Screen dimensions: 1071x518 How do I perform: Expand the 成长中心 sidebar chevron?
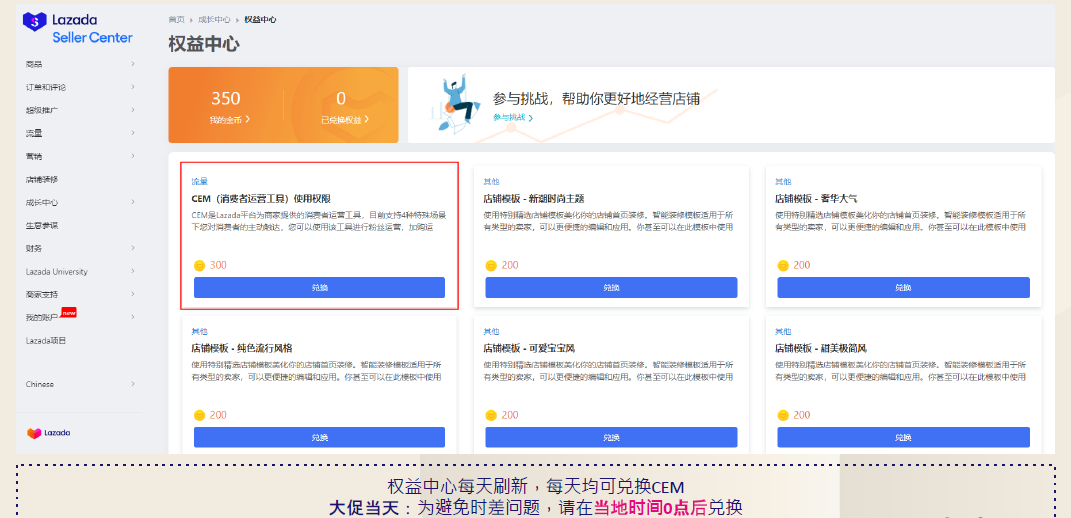(x=133, y=202)
